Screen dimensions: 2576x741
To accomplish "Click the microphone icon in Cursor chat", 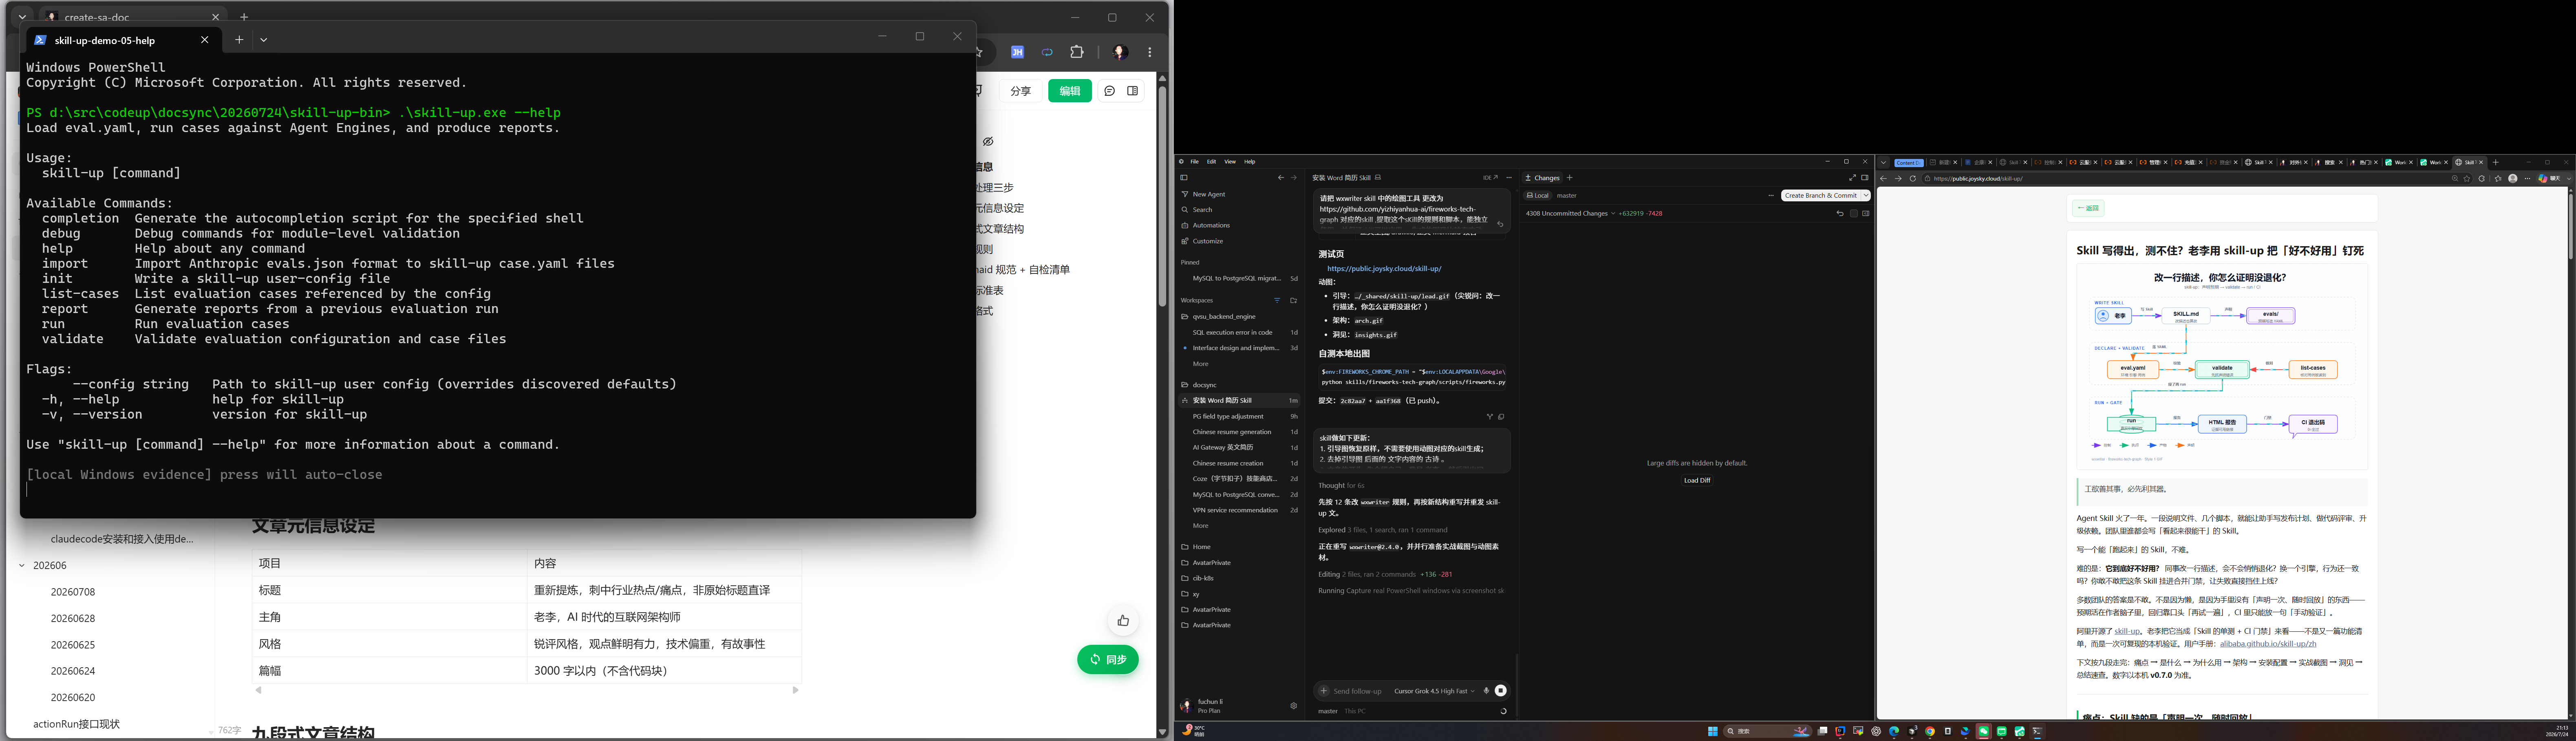I will click(1486, 691).
